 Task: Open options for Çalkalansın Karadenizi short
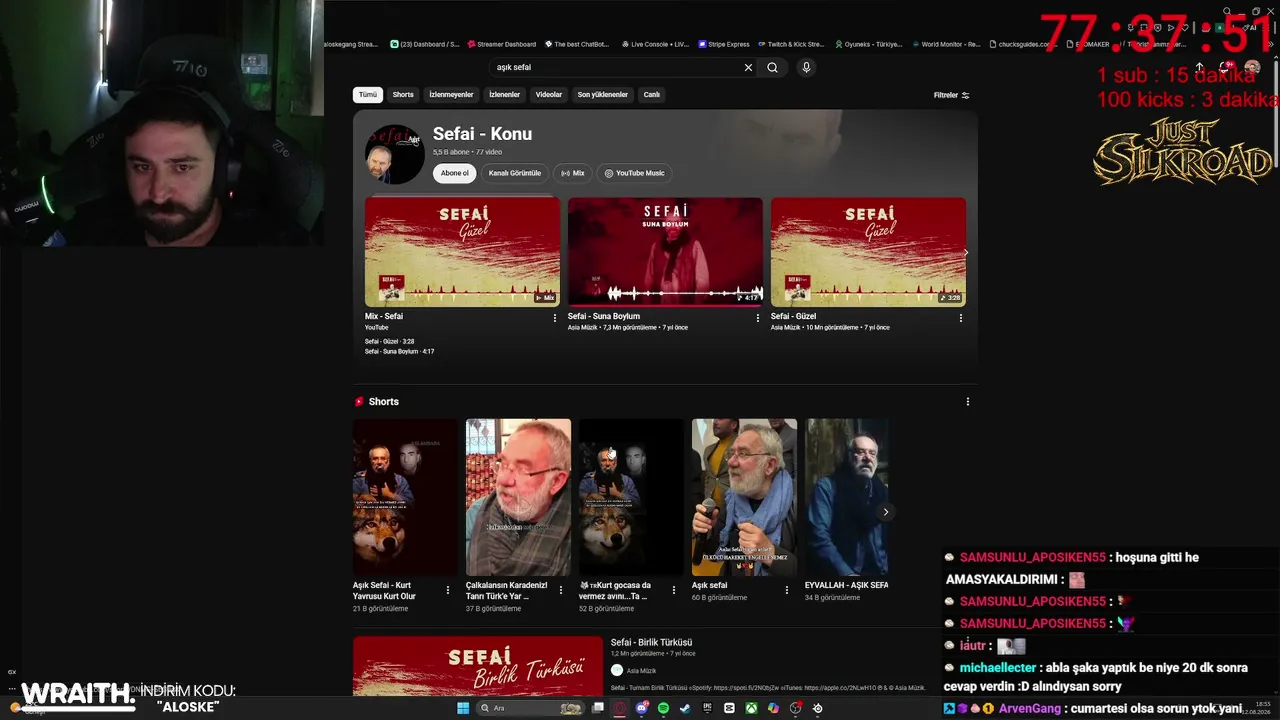[x=561, y=590]
